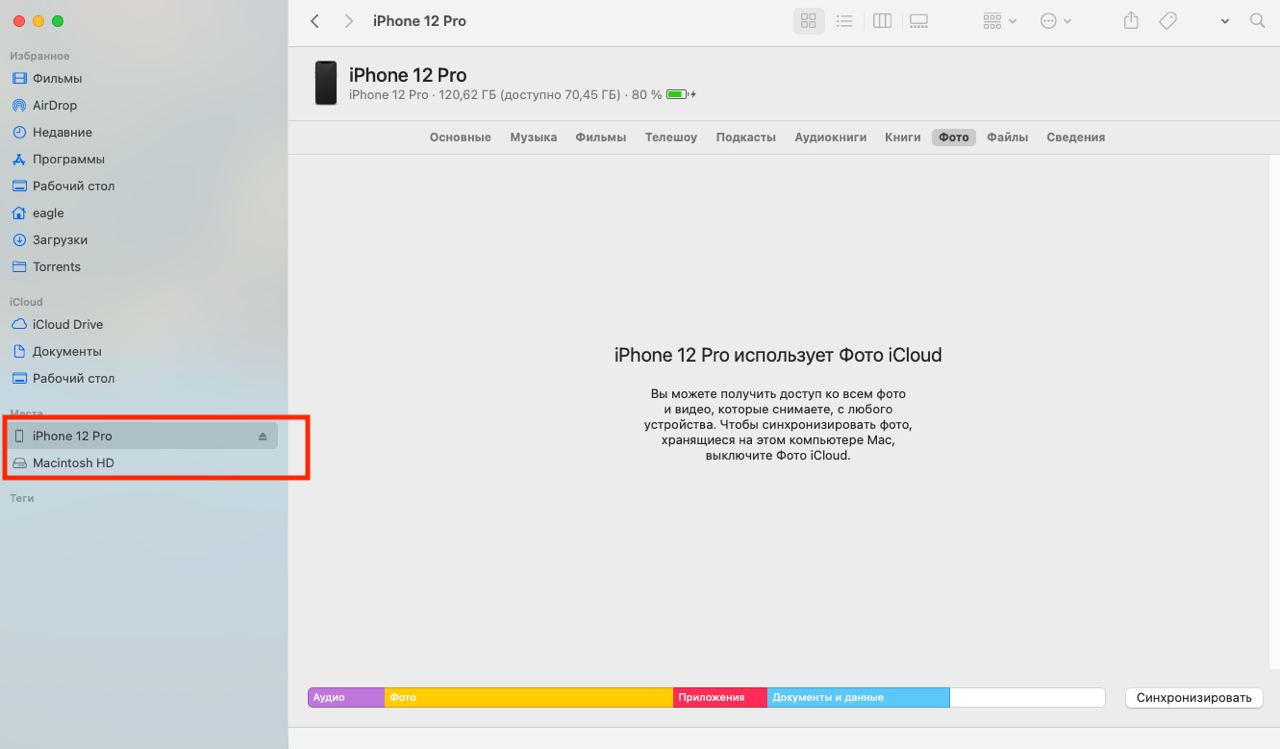
Task: Switch to the Музыка tab
Action: (533, 137)
